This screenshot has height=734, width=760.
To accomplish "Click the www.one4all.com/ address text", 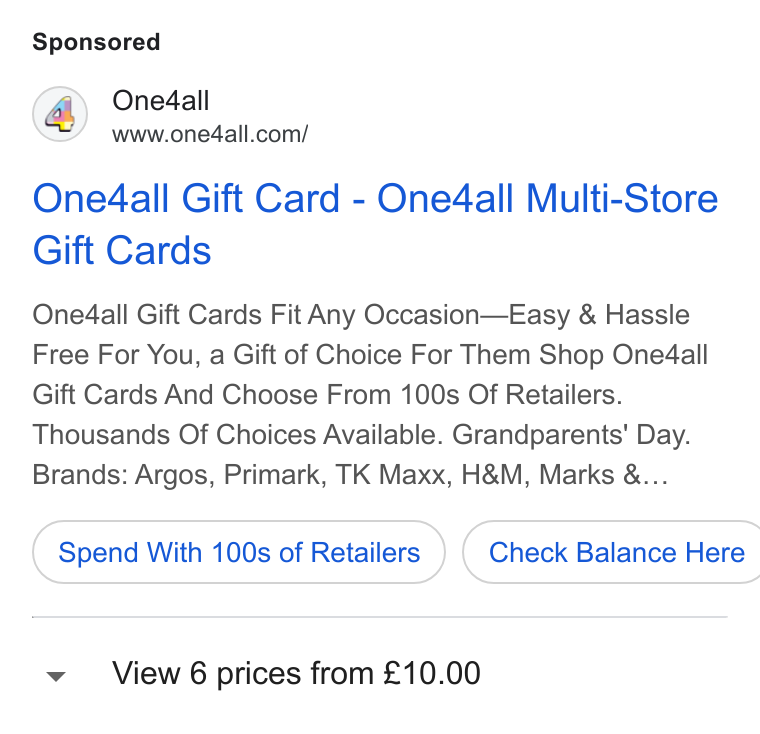I will pos(210,134).
